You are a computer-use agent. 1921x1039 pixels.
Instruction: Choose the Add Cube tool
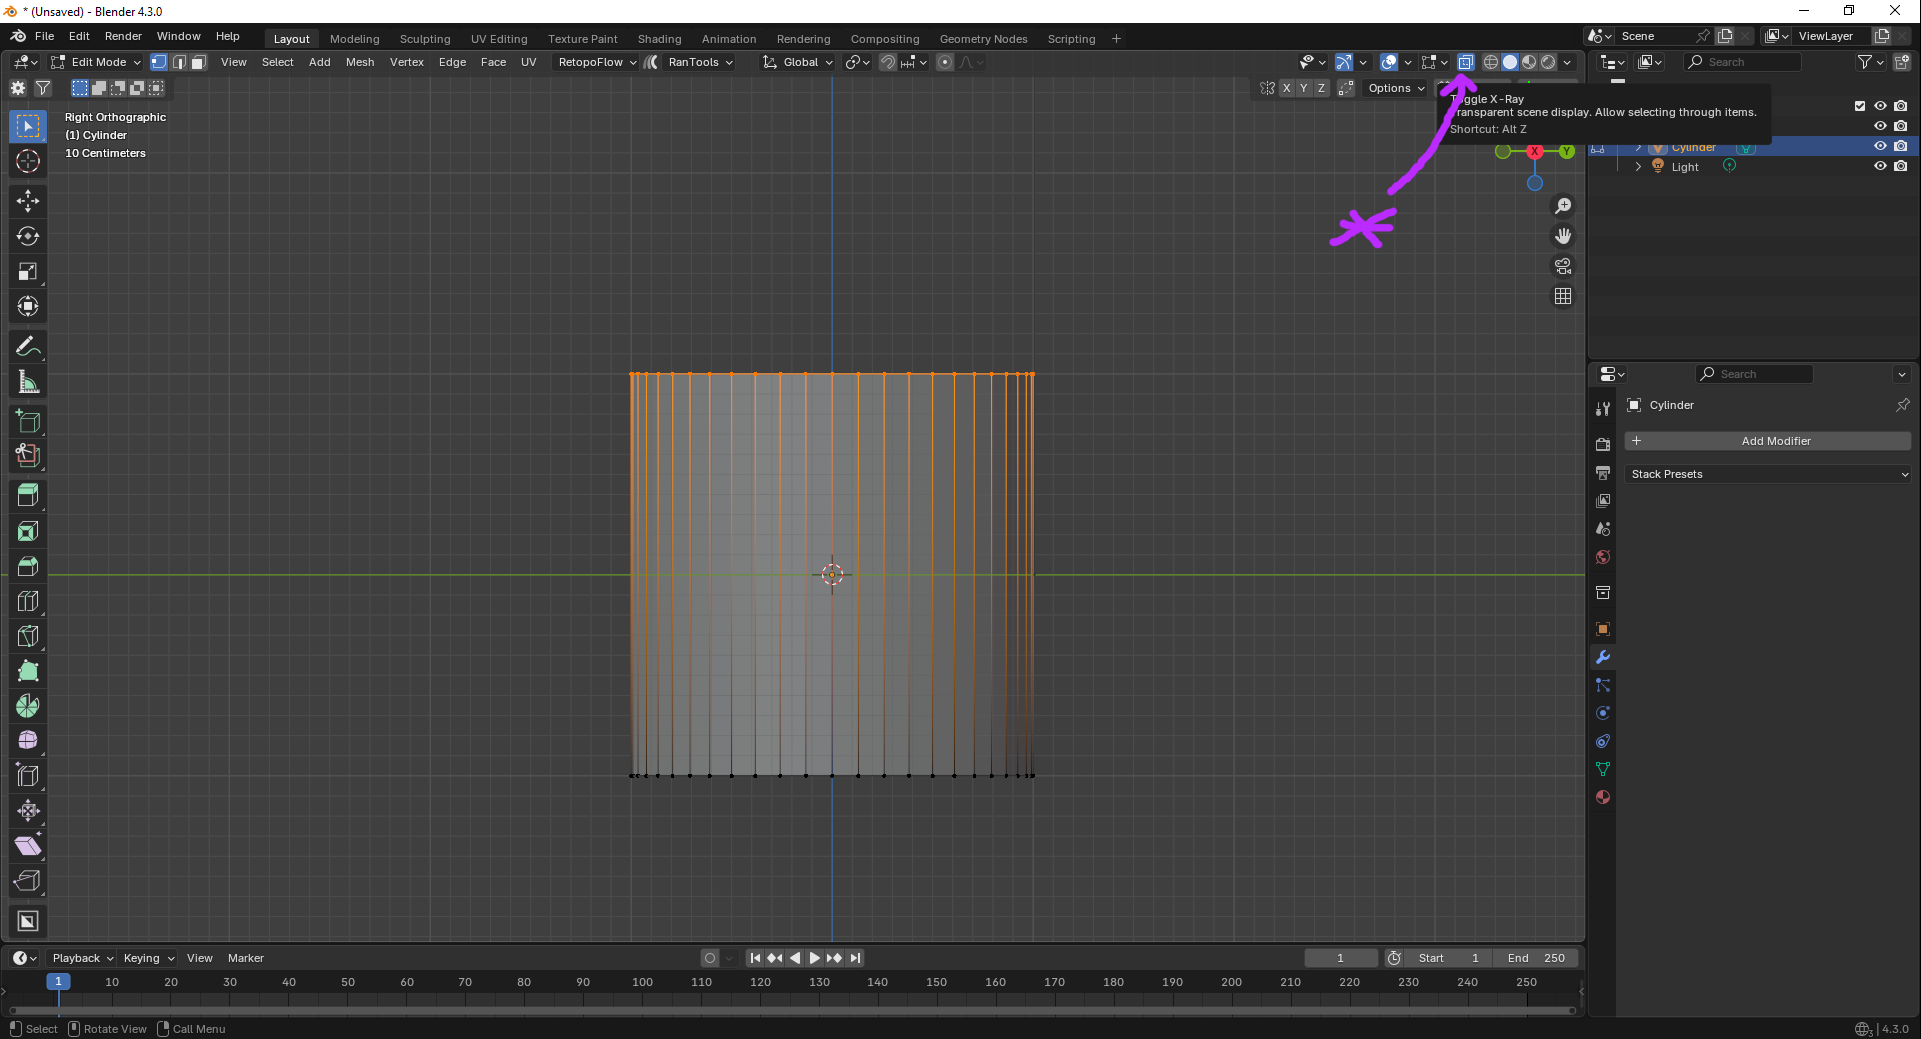pos(28,421)
